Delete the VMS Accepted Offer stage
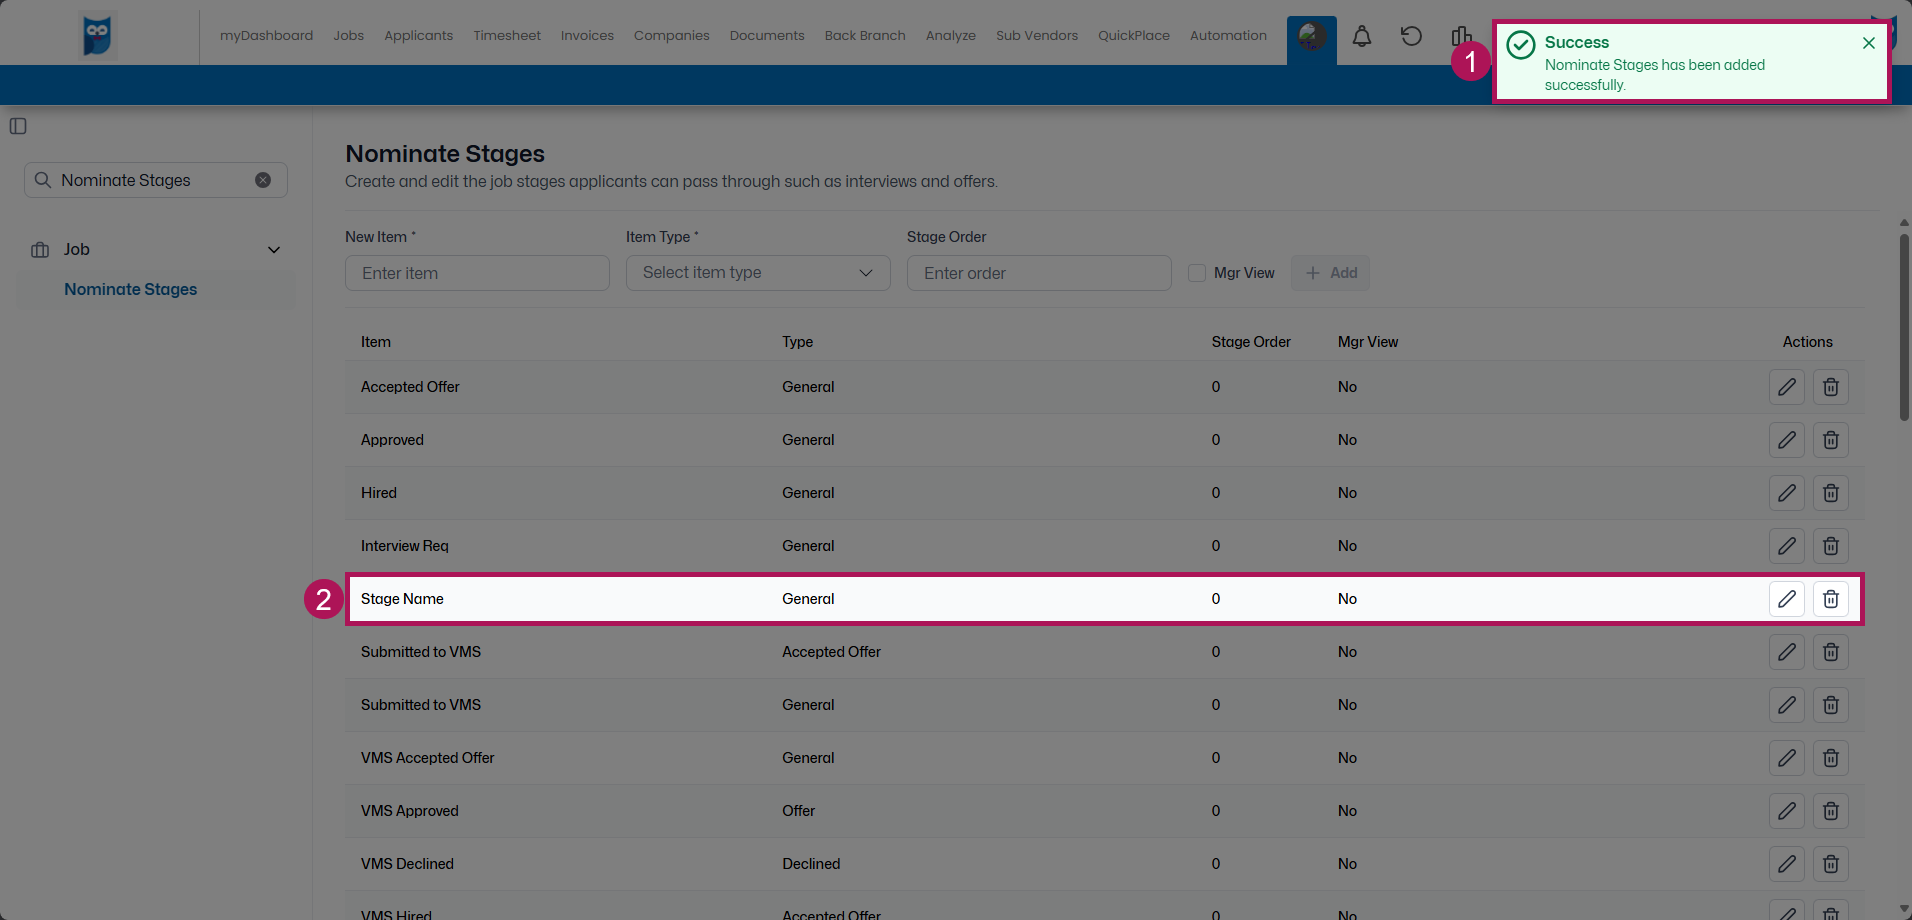The image size is (1912, 920). pyautogui.click(x=1831, y=758)
